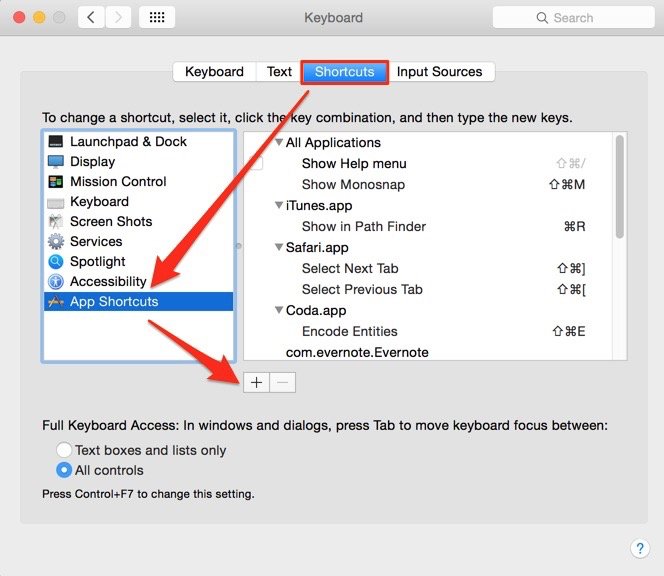664x576 pixels.
Task: Click the ⇧⌘] key combination
Action: click(x=571, y=269)
